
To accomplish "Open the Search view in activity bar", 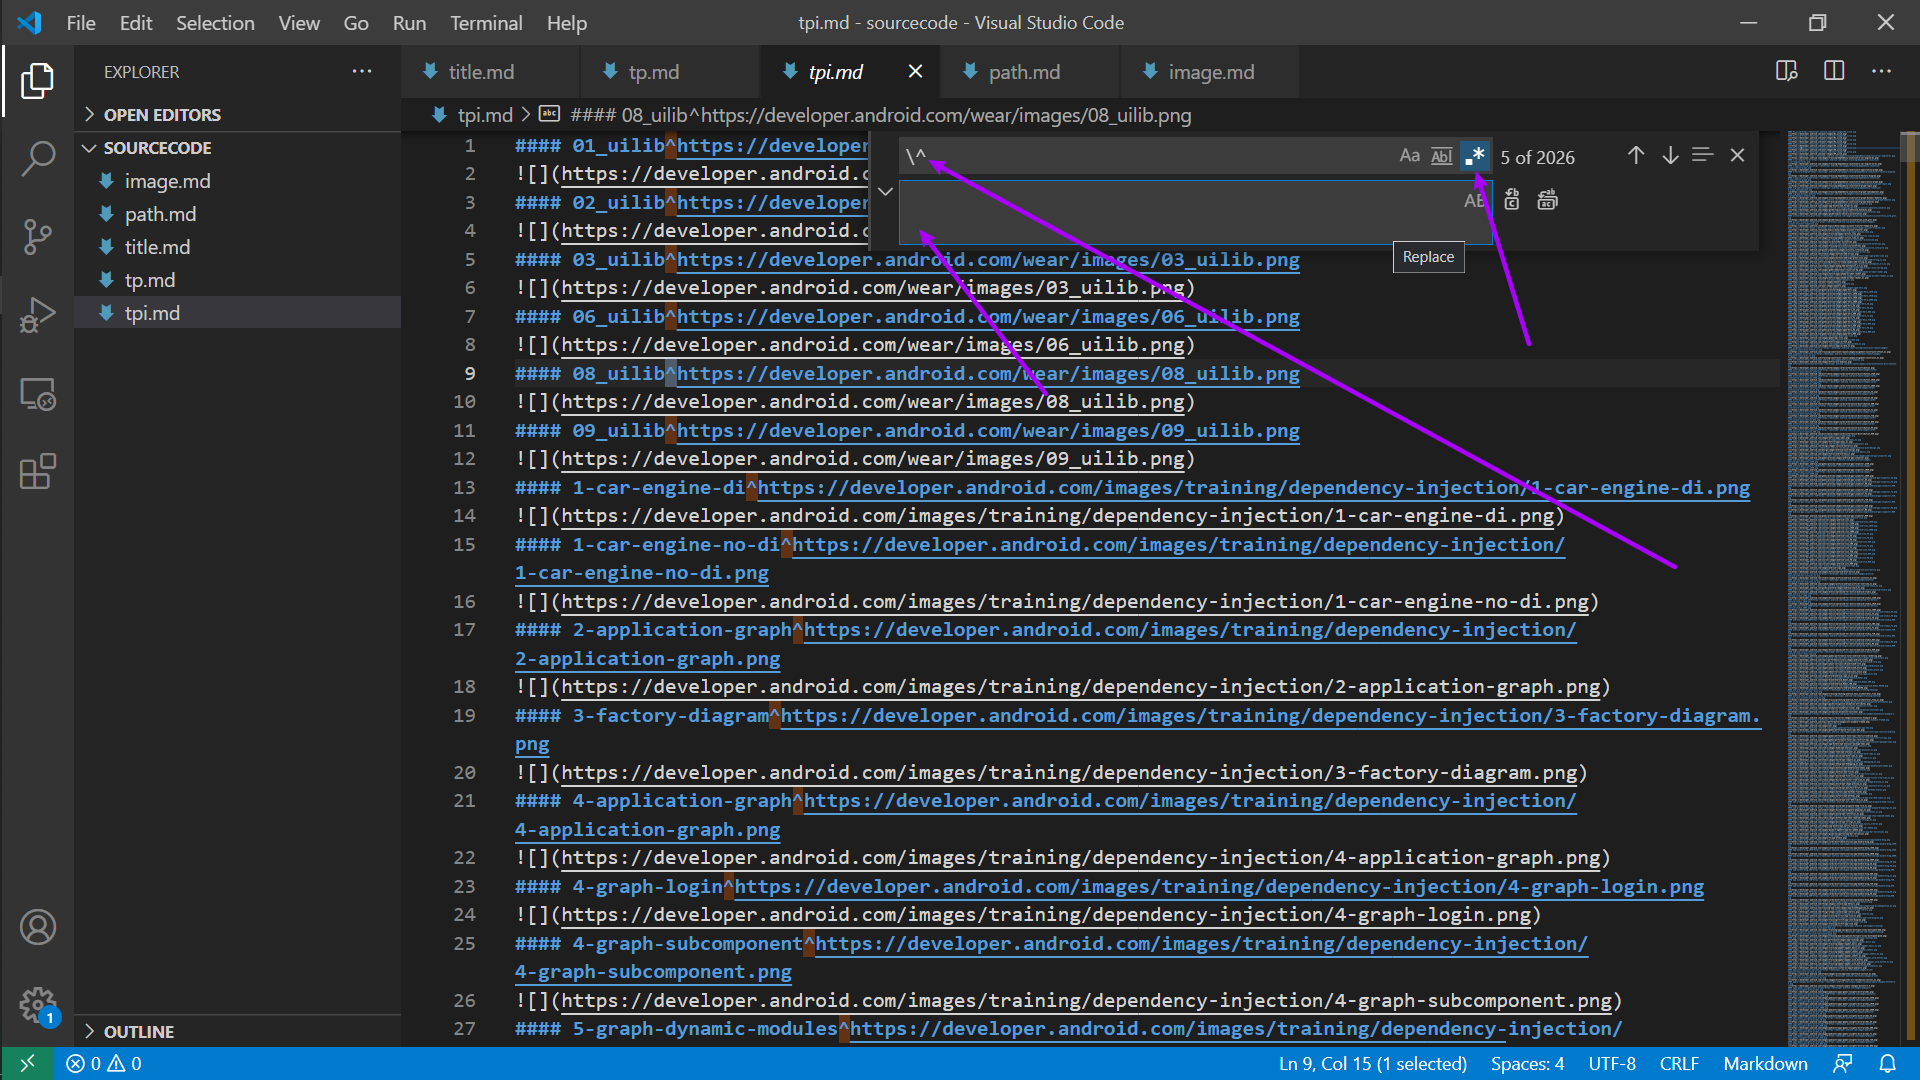I will pyautogui.click(x=38, y=158).
